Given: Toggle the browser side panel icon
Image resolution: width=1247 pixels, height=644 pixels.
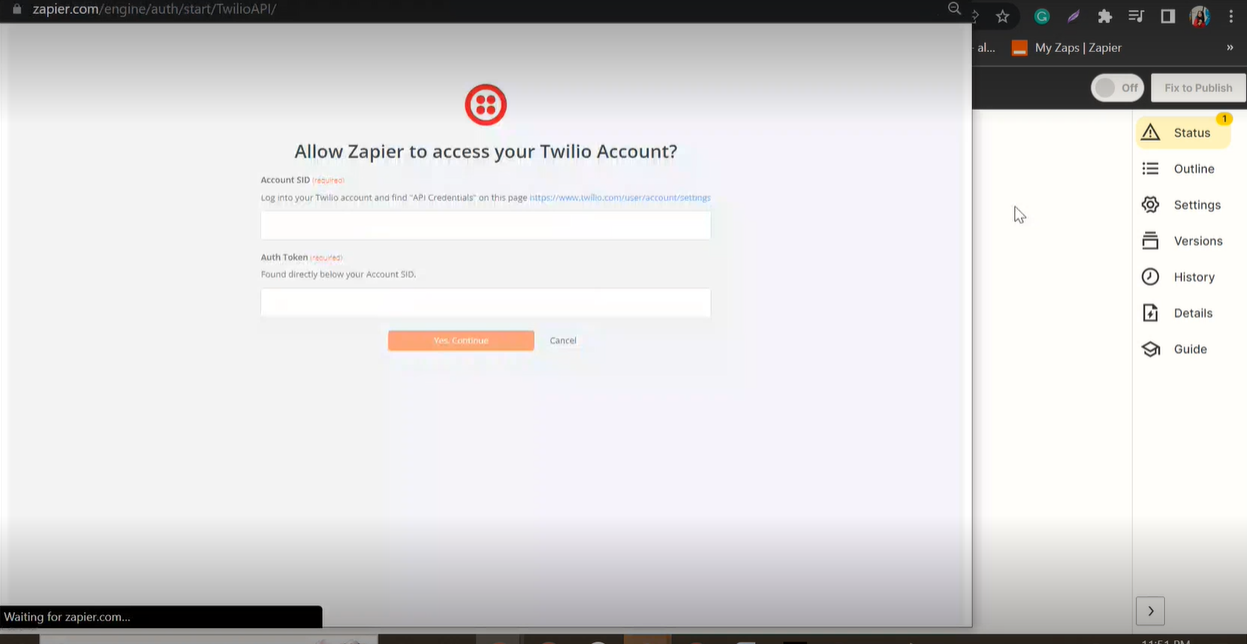Looking at the screenshot, I should coord(1167,16).
